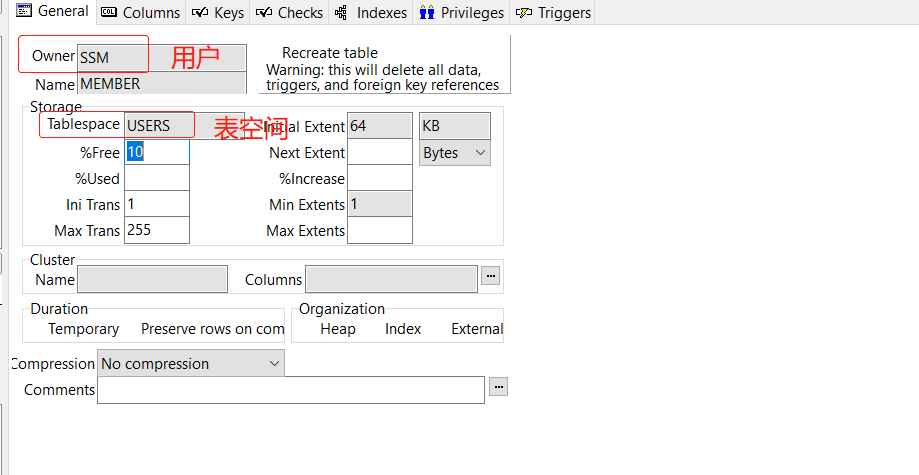Switch to the Columns tab
This screenshot has width=919, height=475.
coord(140,13)
